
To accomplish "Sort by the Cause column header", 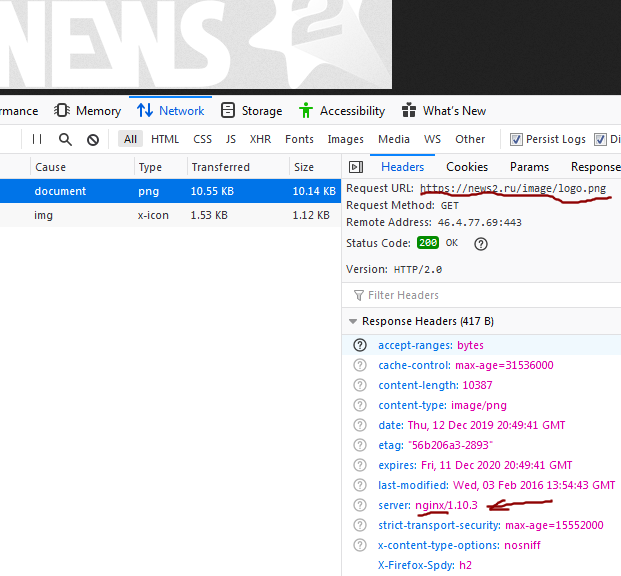I will (82, 167).
